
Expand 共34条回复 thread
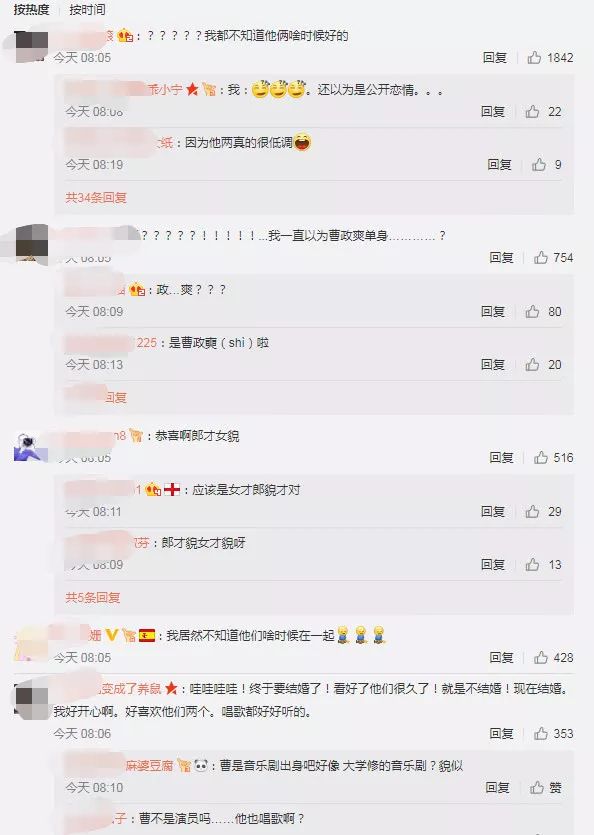coord(96,198)
